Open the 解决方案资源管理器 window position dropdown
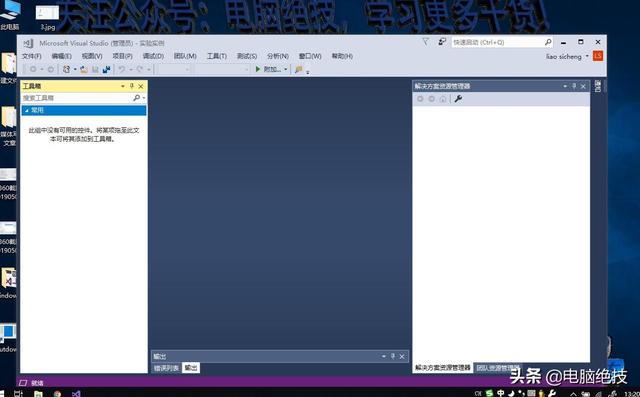The height and width of the screenshot is (397, 640). [x=565, y=86]
